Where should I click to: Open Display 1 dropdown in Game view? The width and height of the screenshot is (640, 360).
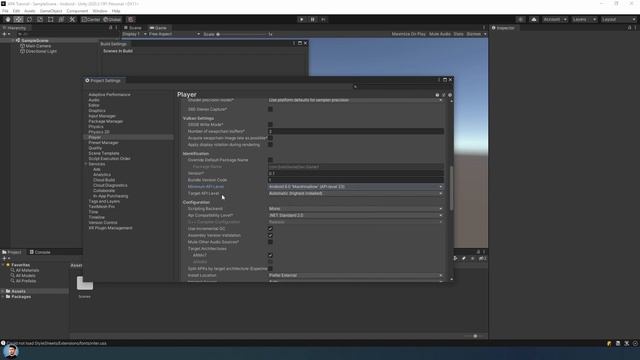point(134,34)
